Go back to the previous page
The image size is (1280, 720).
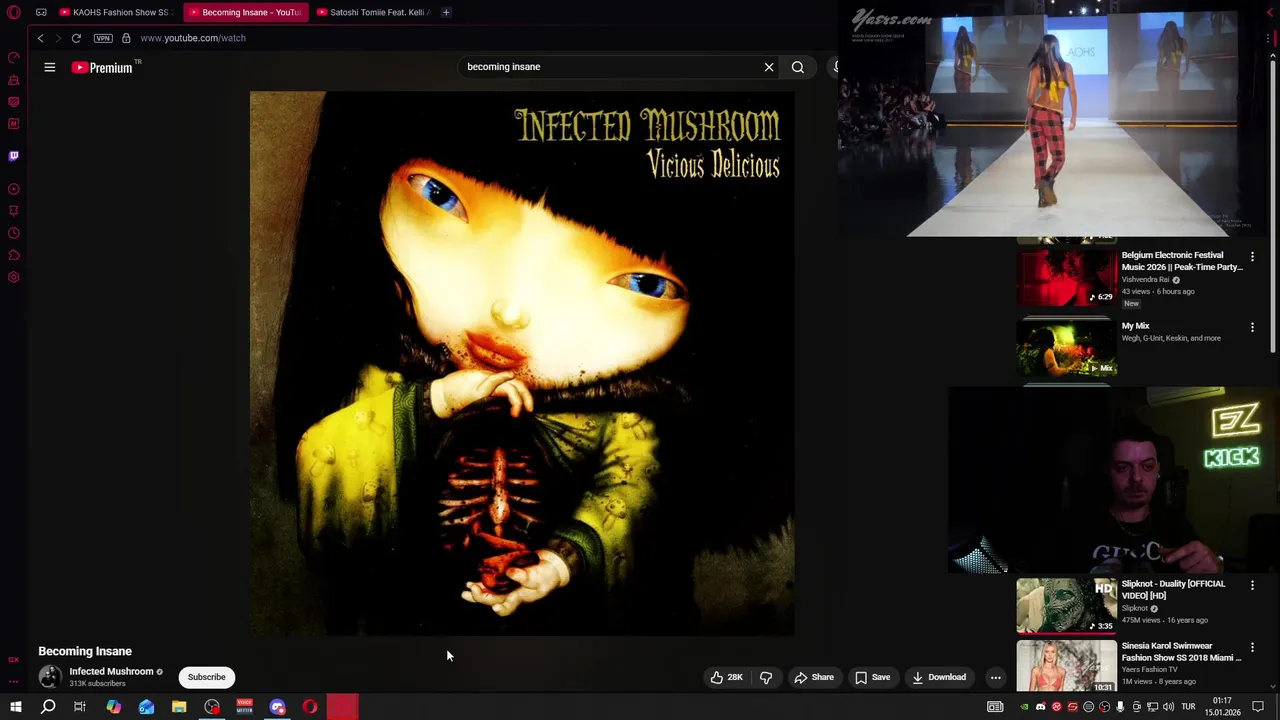(40, 38)
